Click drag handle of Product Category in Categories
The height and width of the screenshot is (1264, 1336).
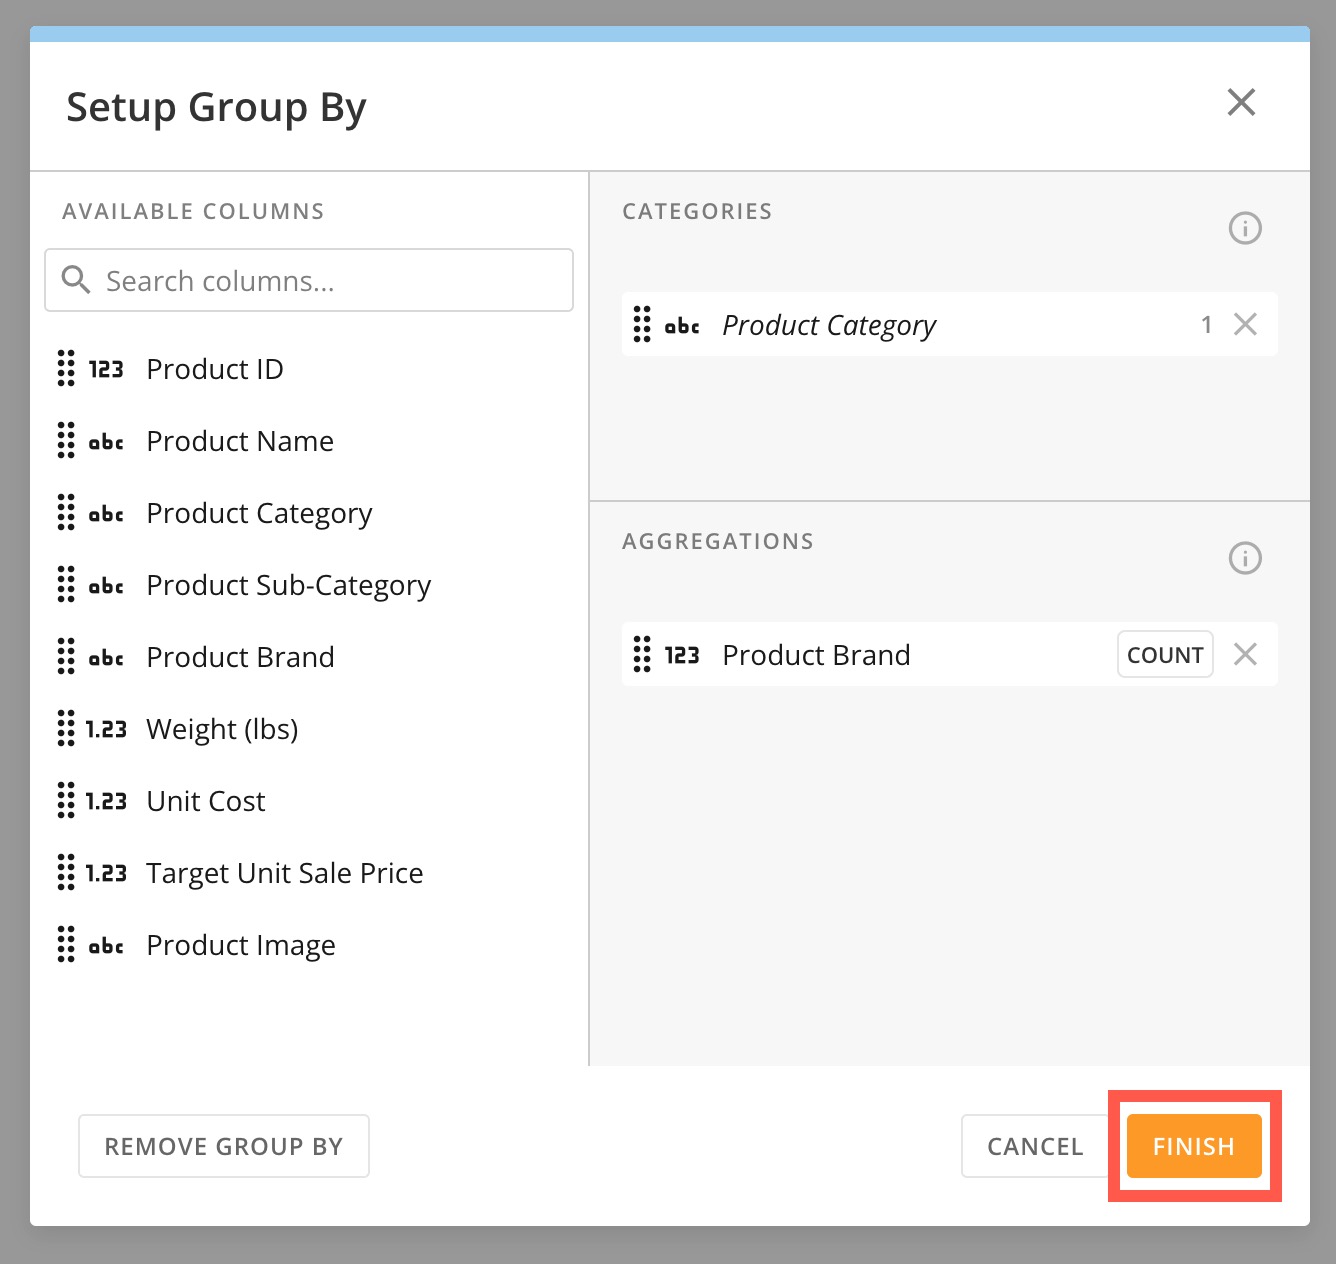click(642, 324)
